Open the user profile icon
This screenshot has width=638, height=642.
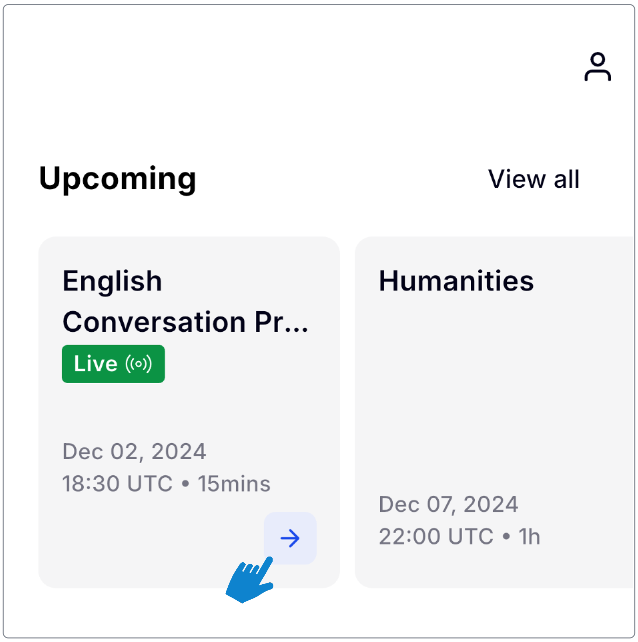[x=597, y=67]
